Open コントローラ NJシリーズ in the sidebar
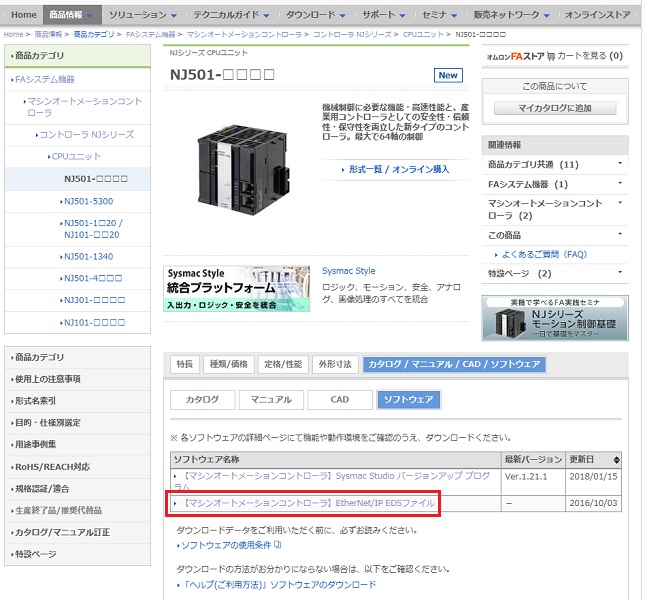This screenshot has width=645, height=600. [86, 134]
